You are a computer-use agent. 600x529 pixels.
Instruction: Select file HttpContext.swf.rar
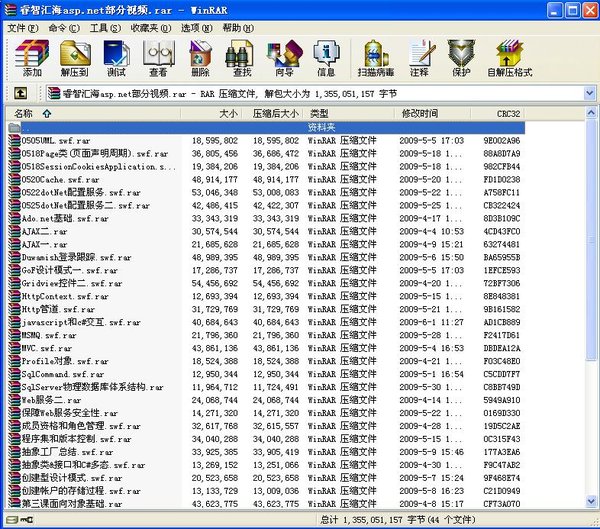[x=265, y=297]
